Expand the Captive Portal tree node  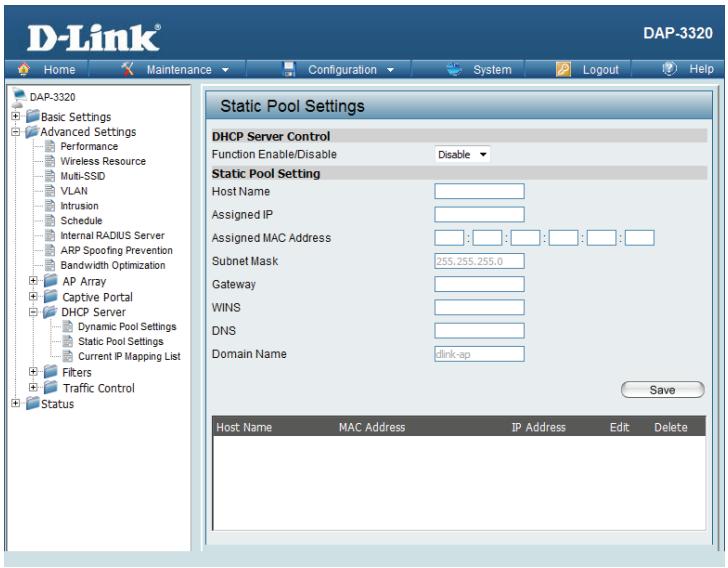(x=33, y=296)
